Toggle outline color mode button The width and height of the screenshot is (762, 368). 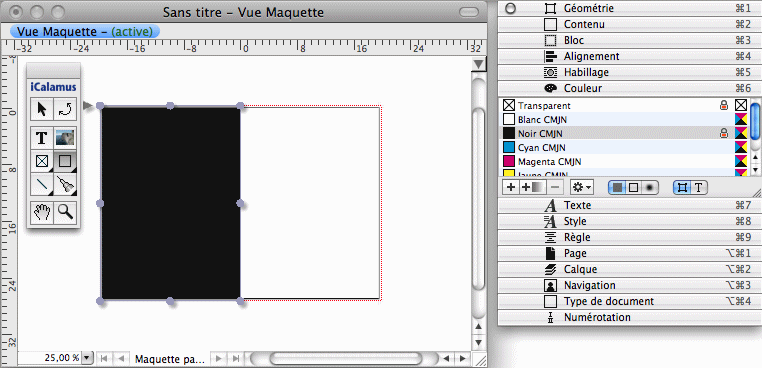click(633, 188)
